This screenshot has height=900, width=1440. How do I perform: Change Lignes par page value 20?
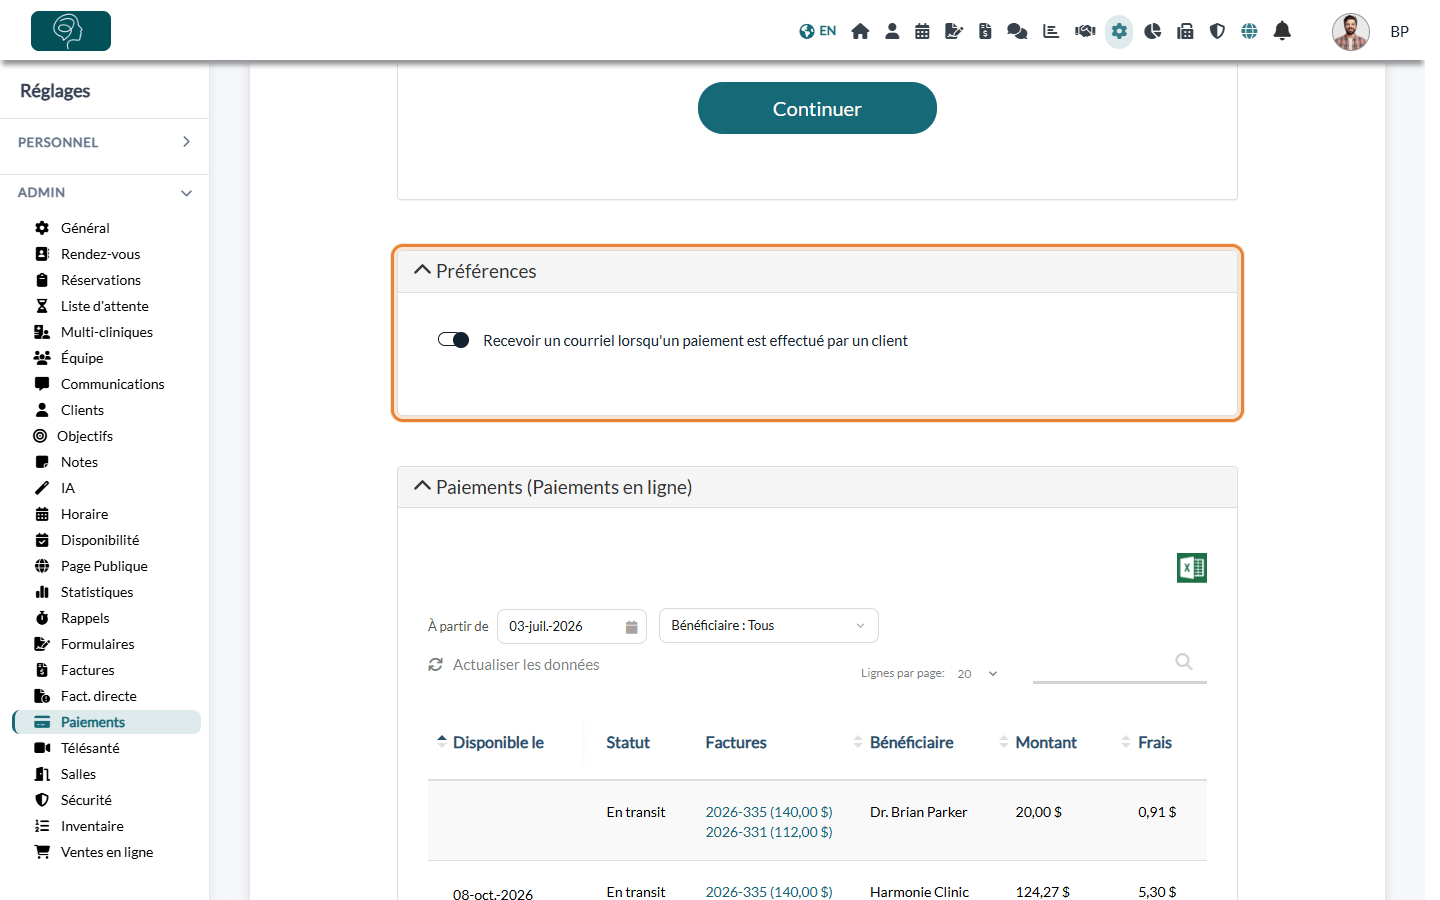(x=977, y=674)
